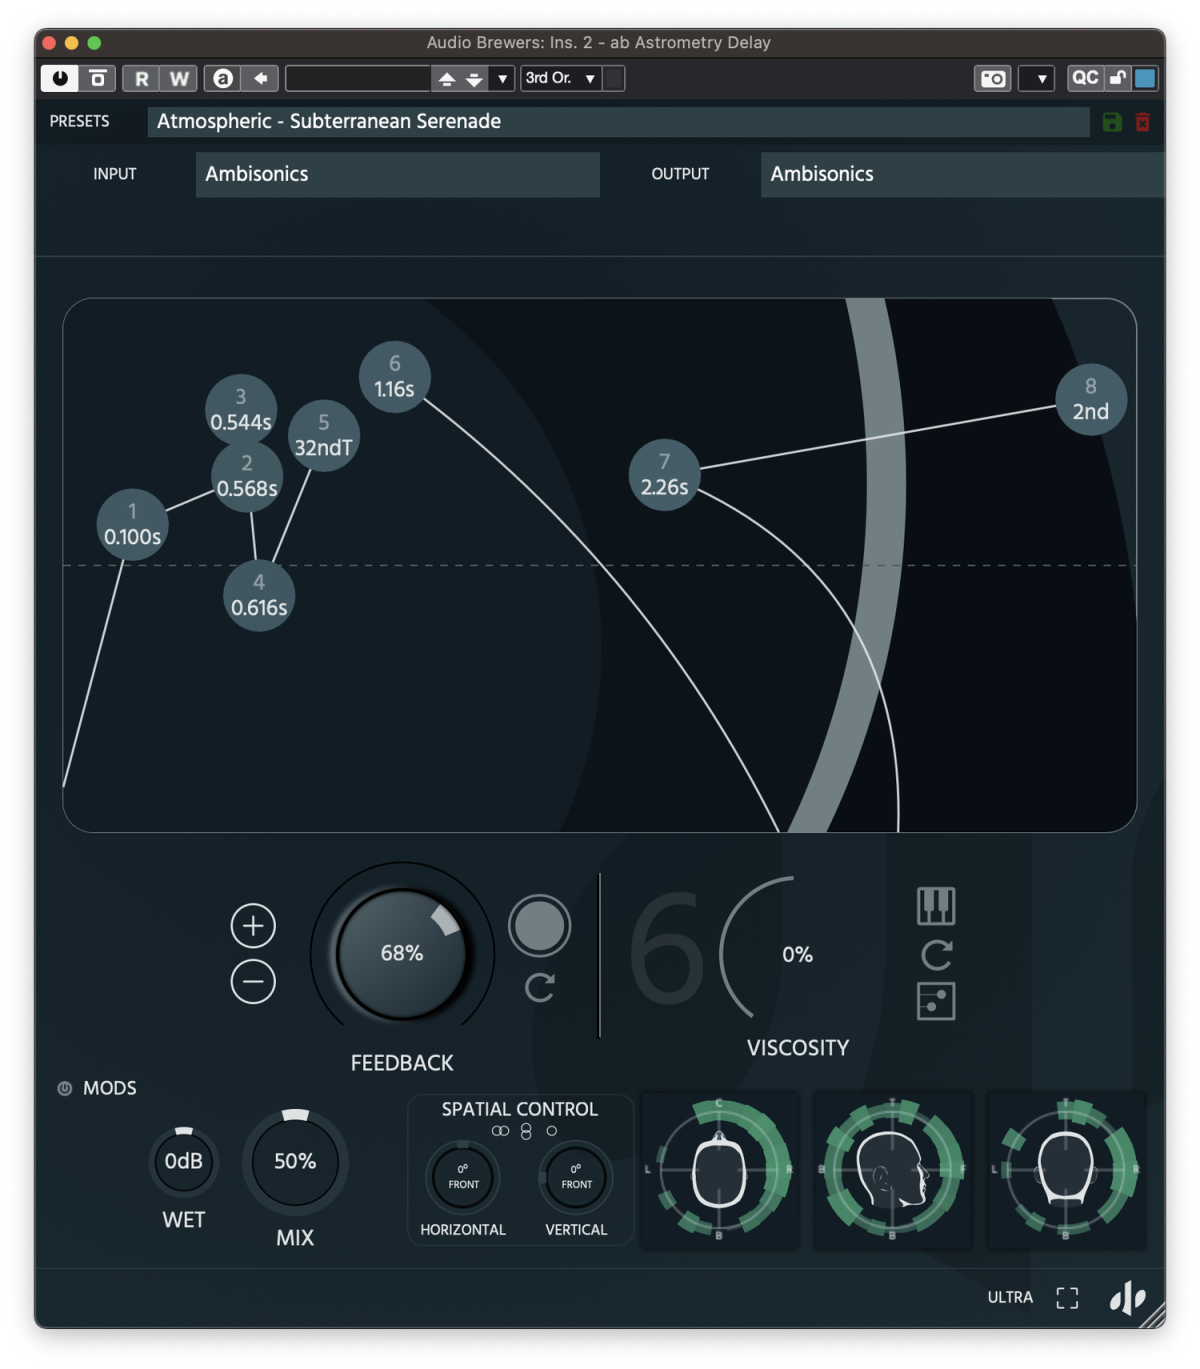This screenshot has height=1369, width=1200.
Task: Select delay node 2 at 0.568s
Action: 247,476
